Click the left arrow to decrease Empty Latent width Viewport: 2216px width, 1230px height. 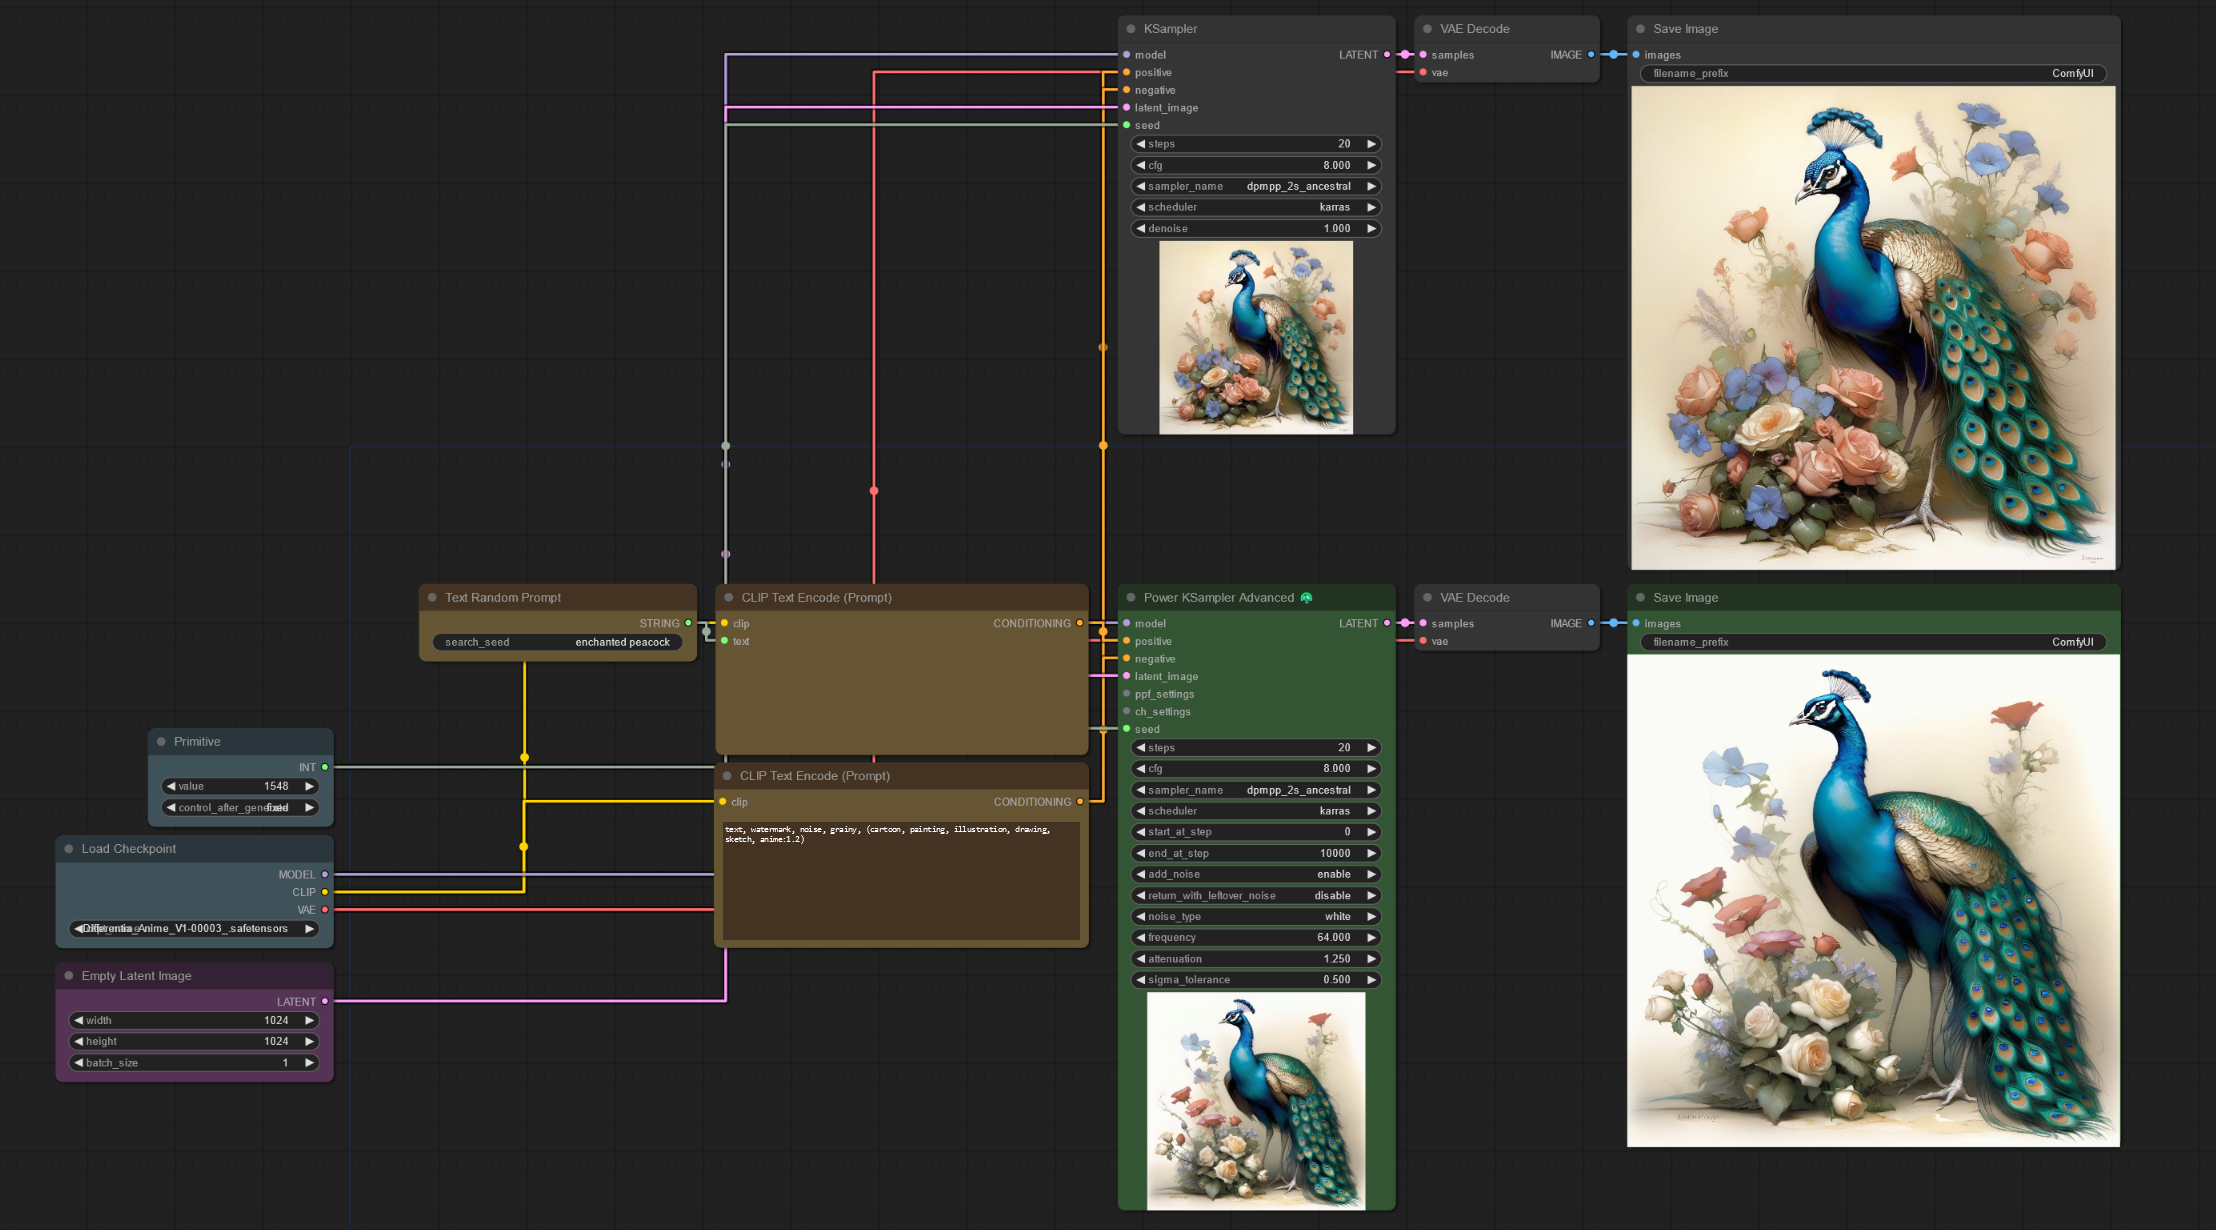(79, 1021)
